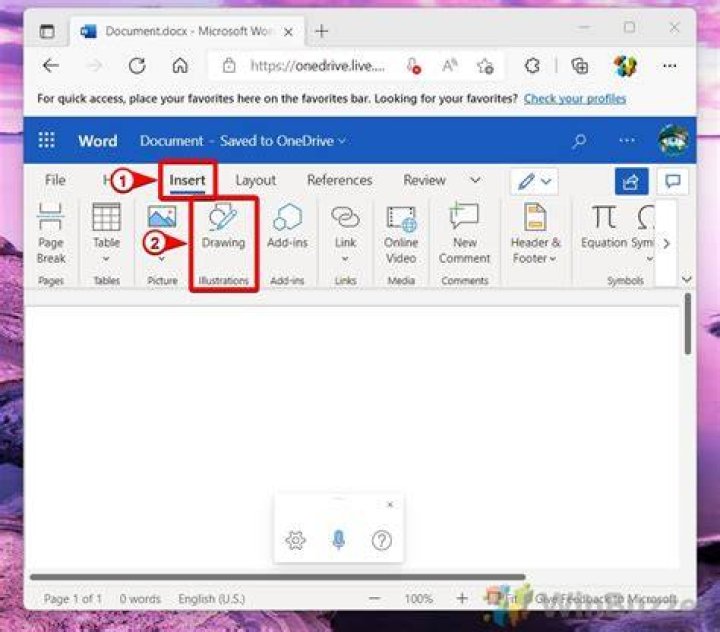This screenshot has width=720, height=632.
Task: Click the search magnifier in Word header
Action: tap(579, 140)
